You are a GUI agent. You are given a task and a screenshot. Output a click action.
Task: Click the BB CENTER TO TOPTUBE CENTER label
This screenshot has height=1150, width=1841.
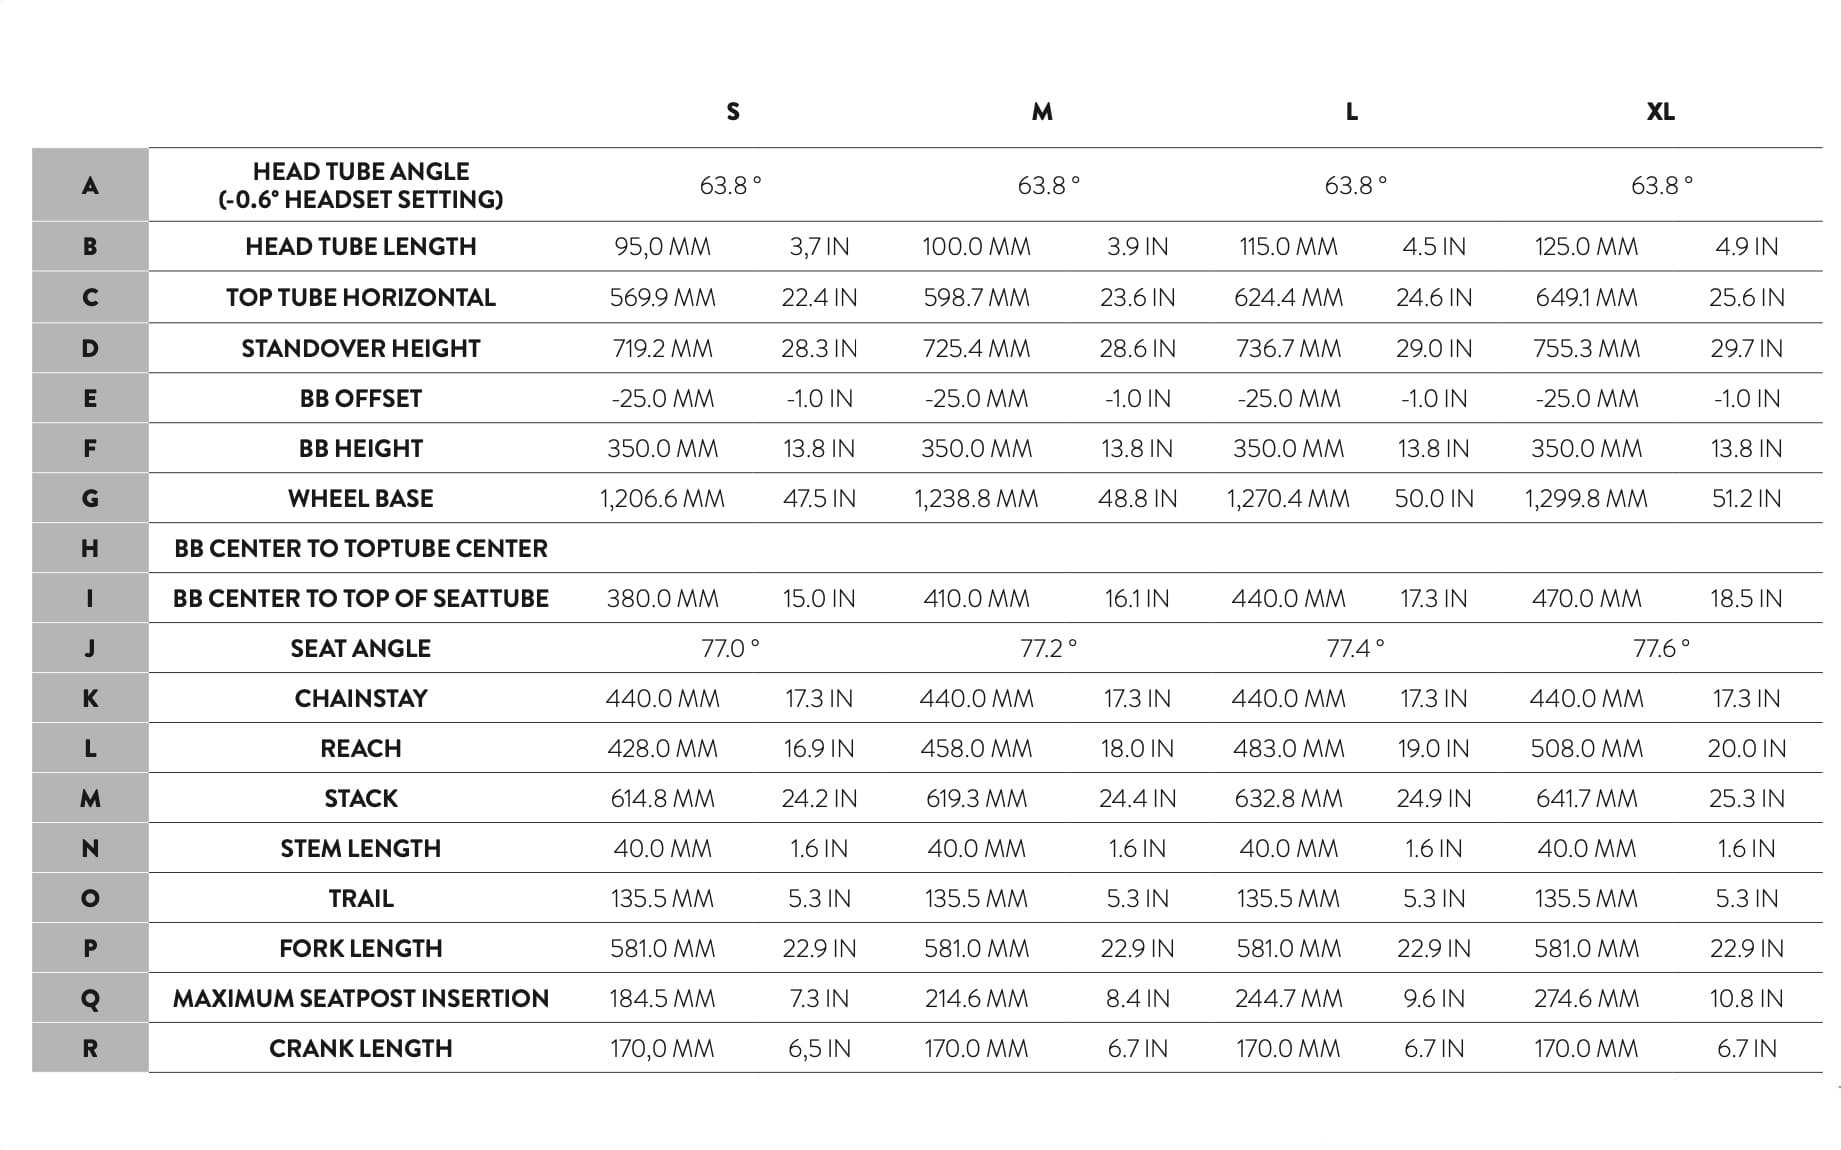click(x=361, y=548)
